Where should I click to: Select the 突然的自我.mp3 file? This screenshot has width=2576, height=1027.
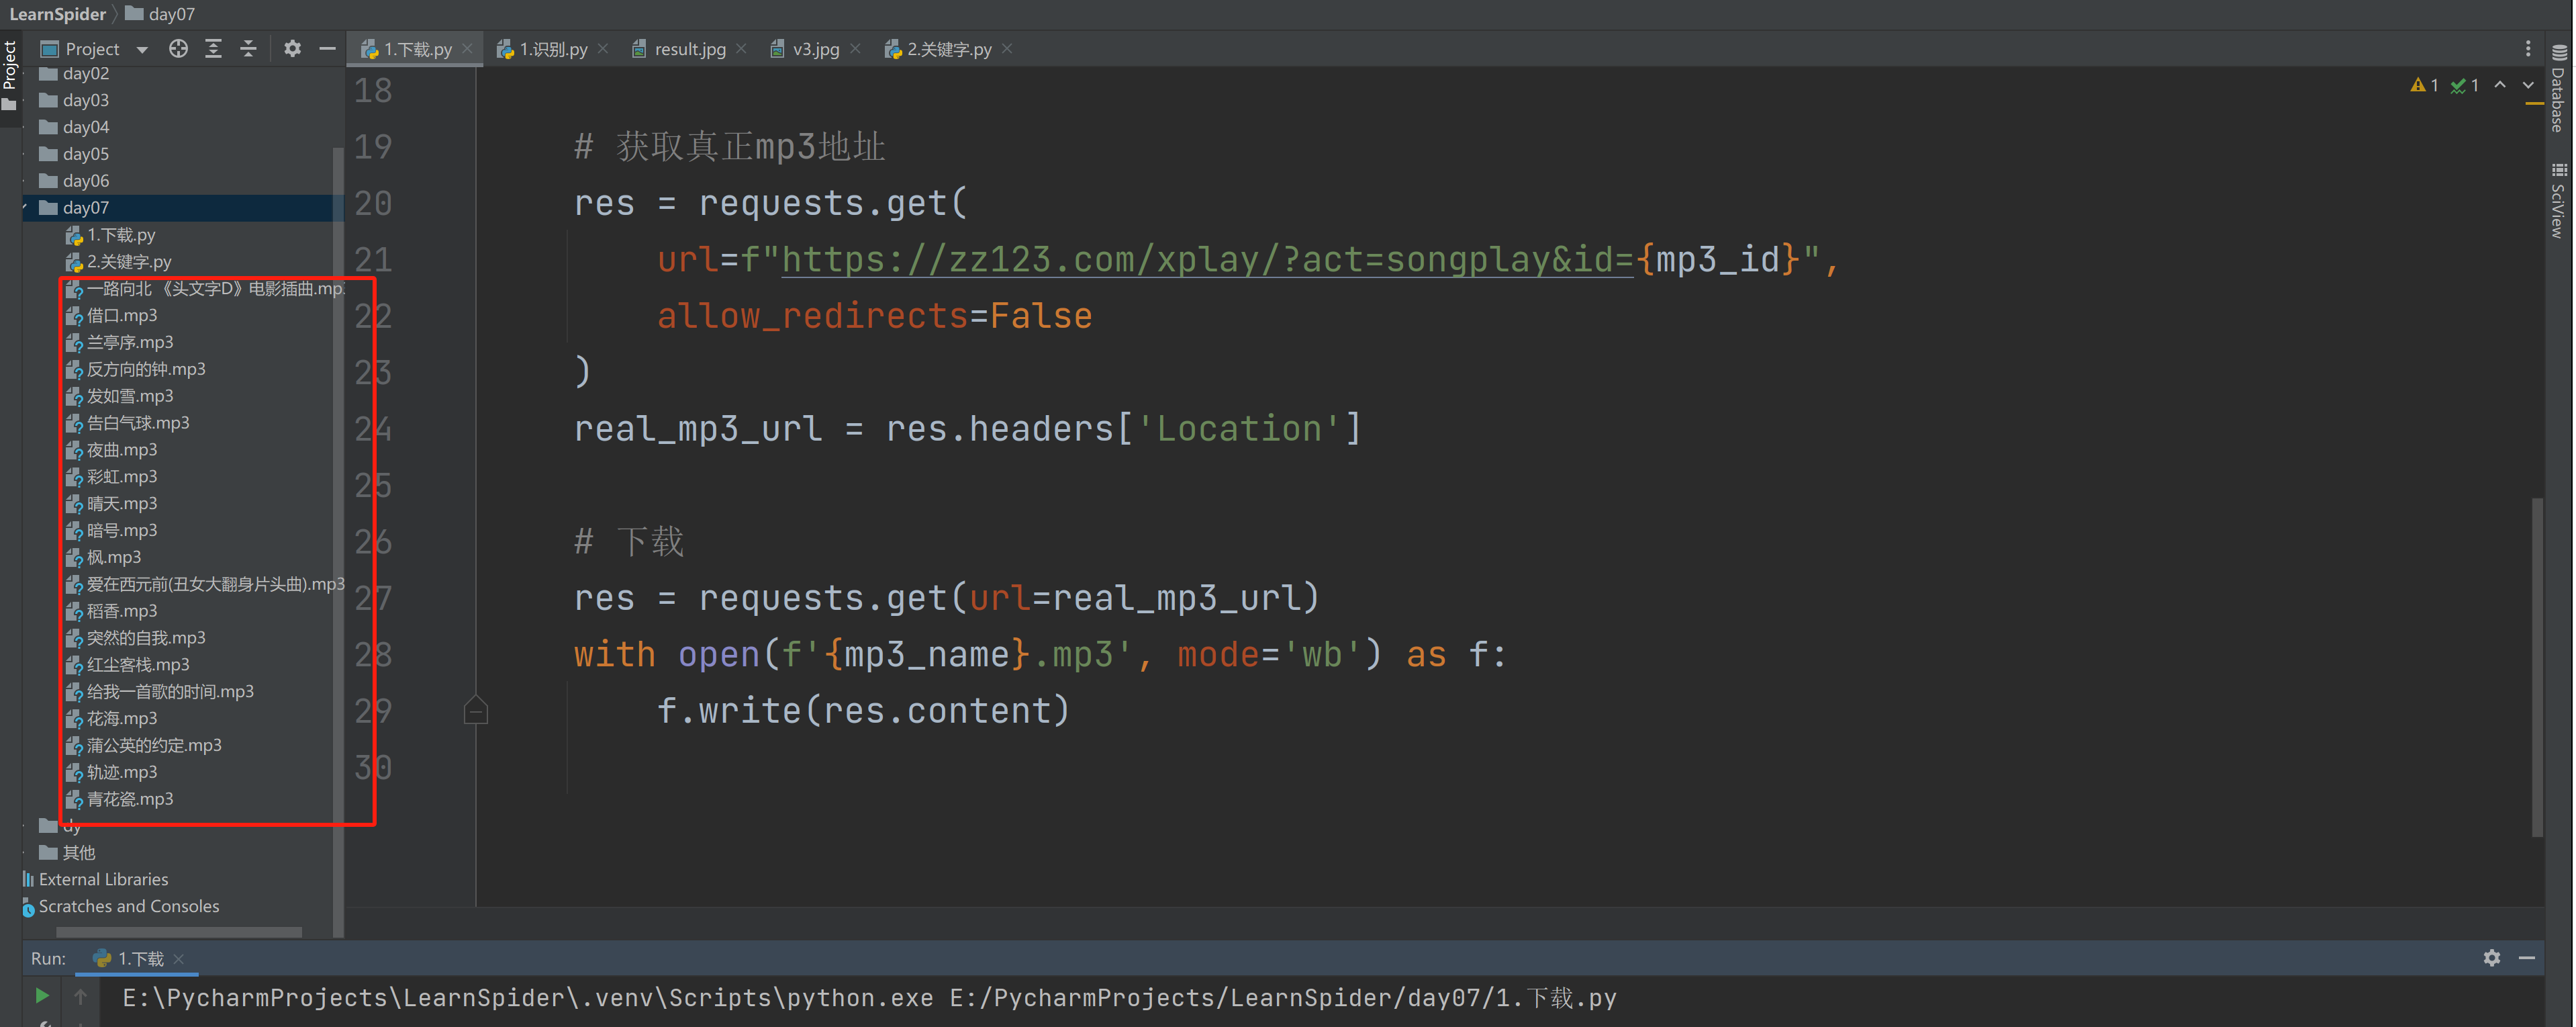pyautogui.click(x=136, y=638)
